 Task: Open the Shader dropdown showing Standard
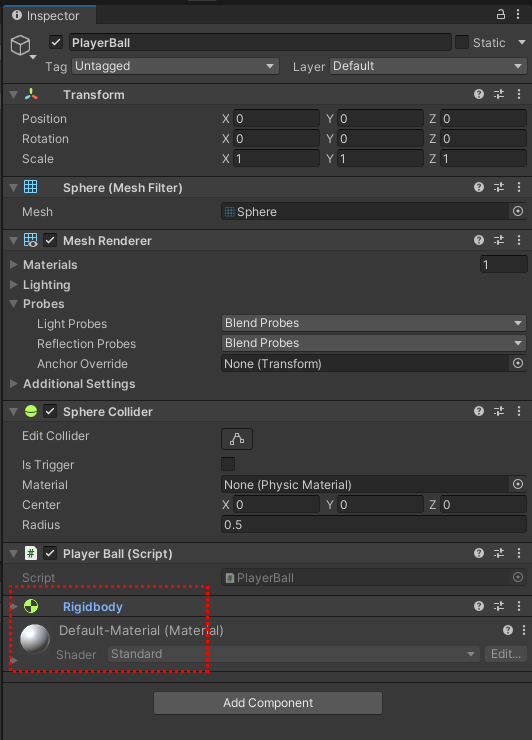coord(293,654)
